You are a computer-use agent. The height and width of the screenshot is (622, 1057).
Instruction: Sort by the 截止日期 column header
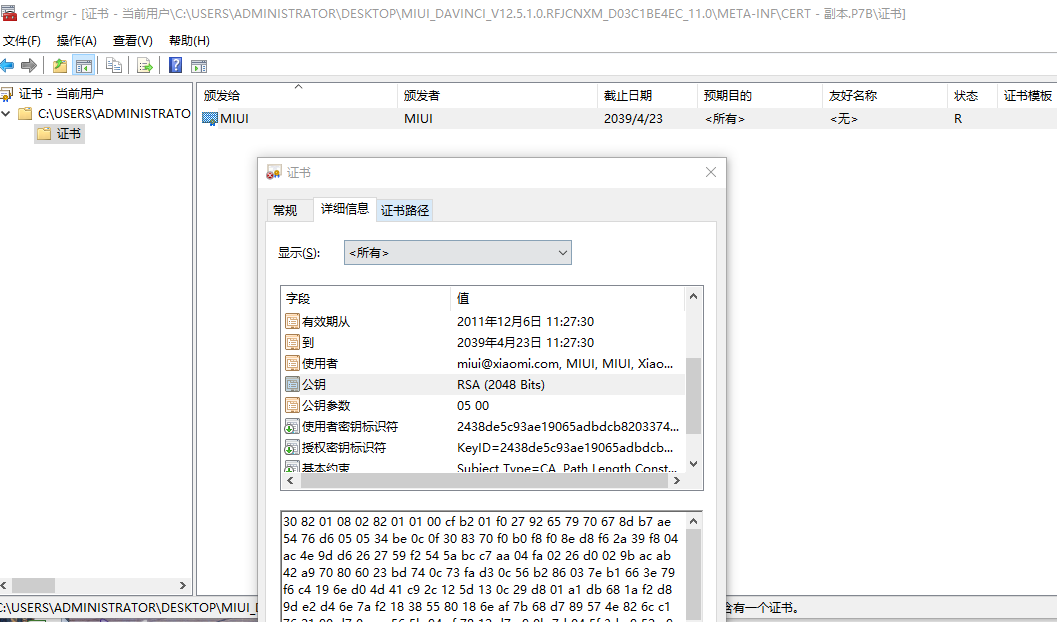[647, 96]
